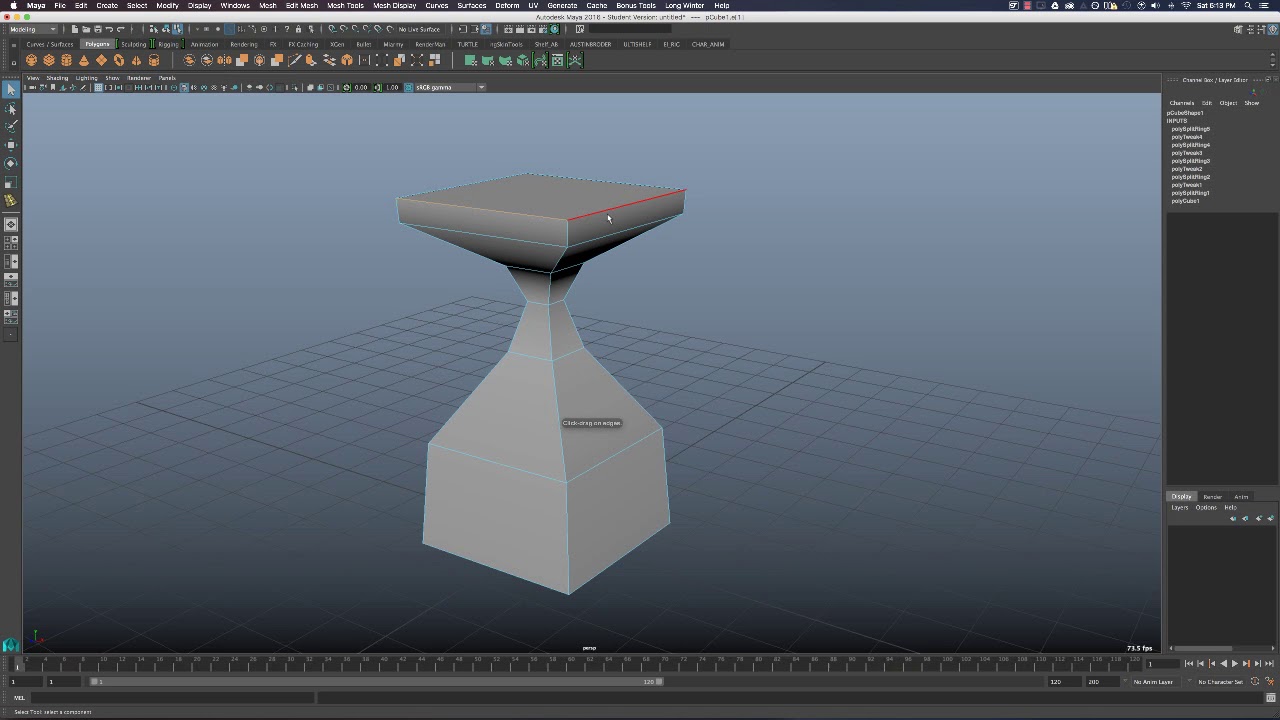Open the Edit Mesh menu

click(x=301, y=5)
